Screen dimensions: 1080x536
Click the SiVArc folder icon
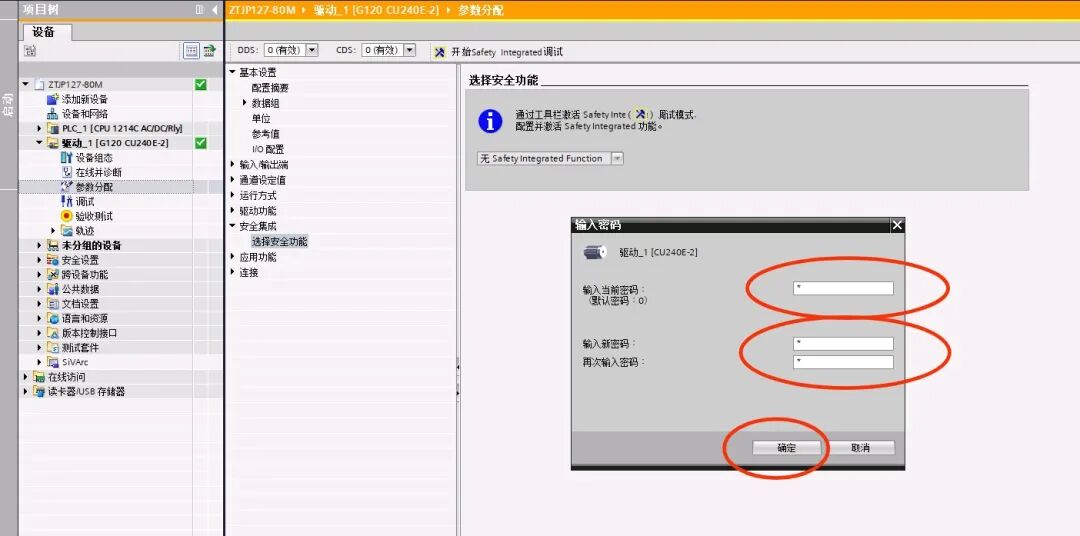[x=53, y=362]
